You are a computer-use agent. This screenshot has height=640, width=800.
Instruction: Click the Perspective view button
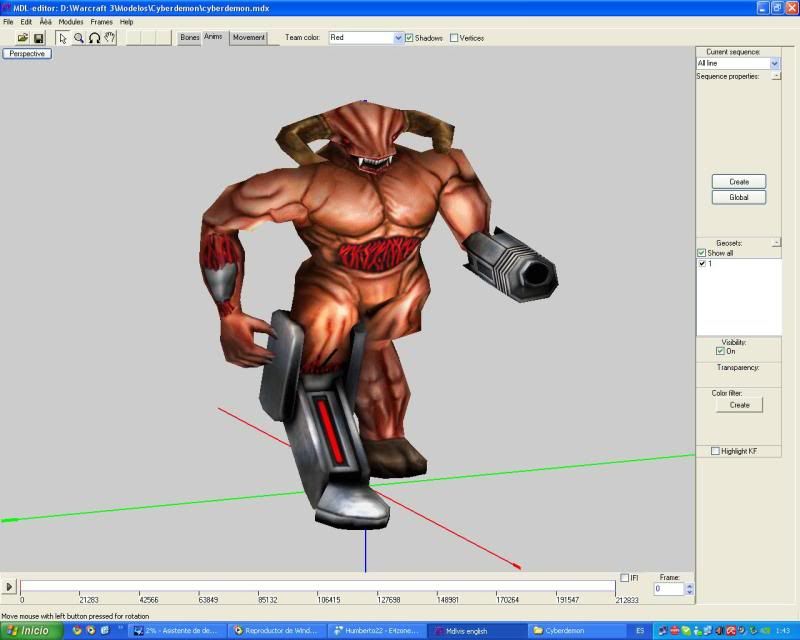click(27, 54)
